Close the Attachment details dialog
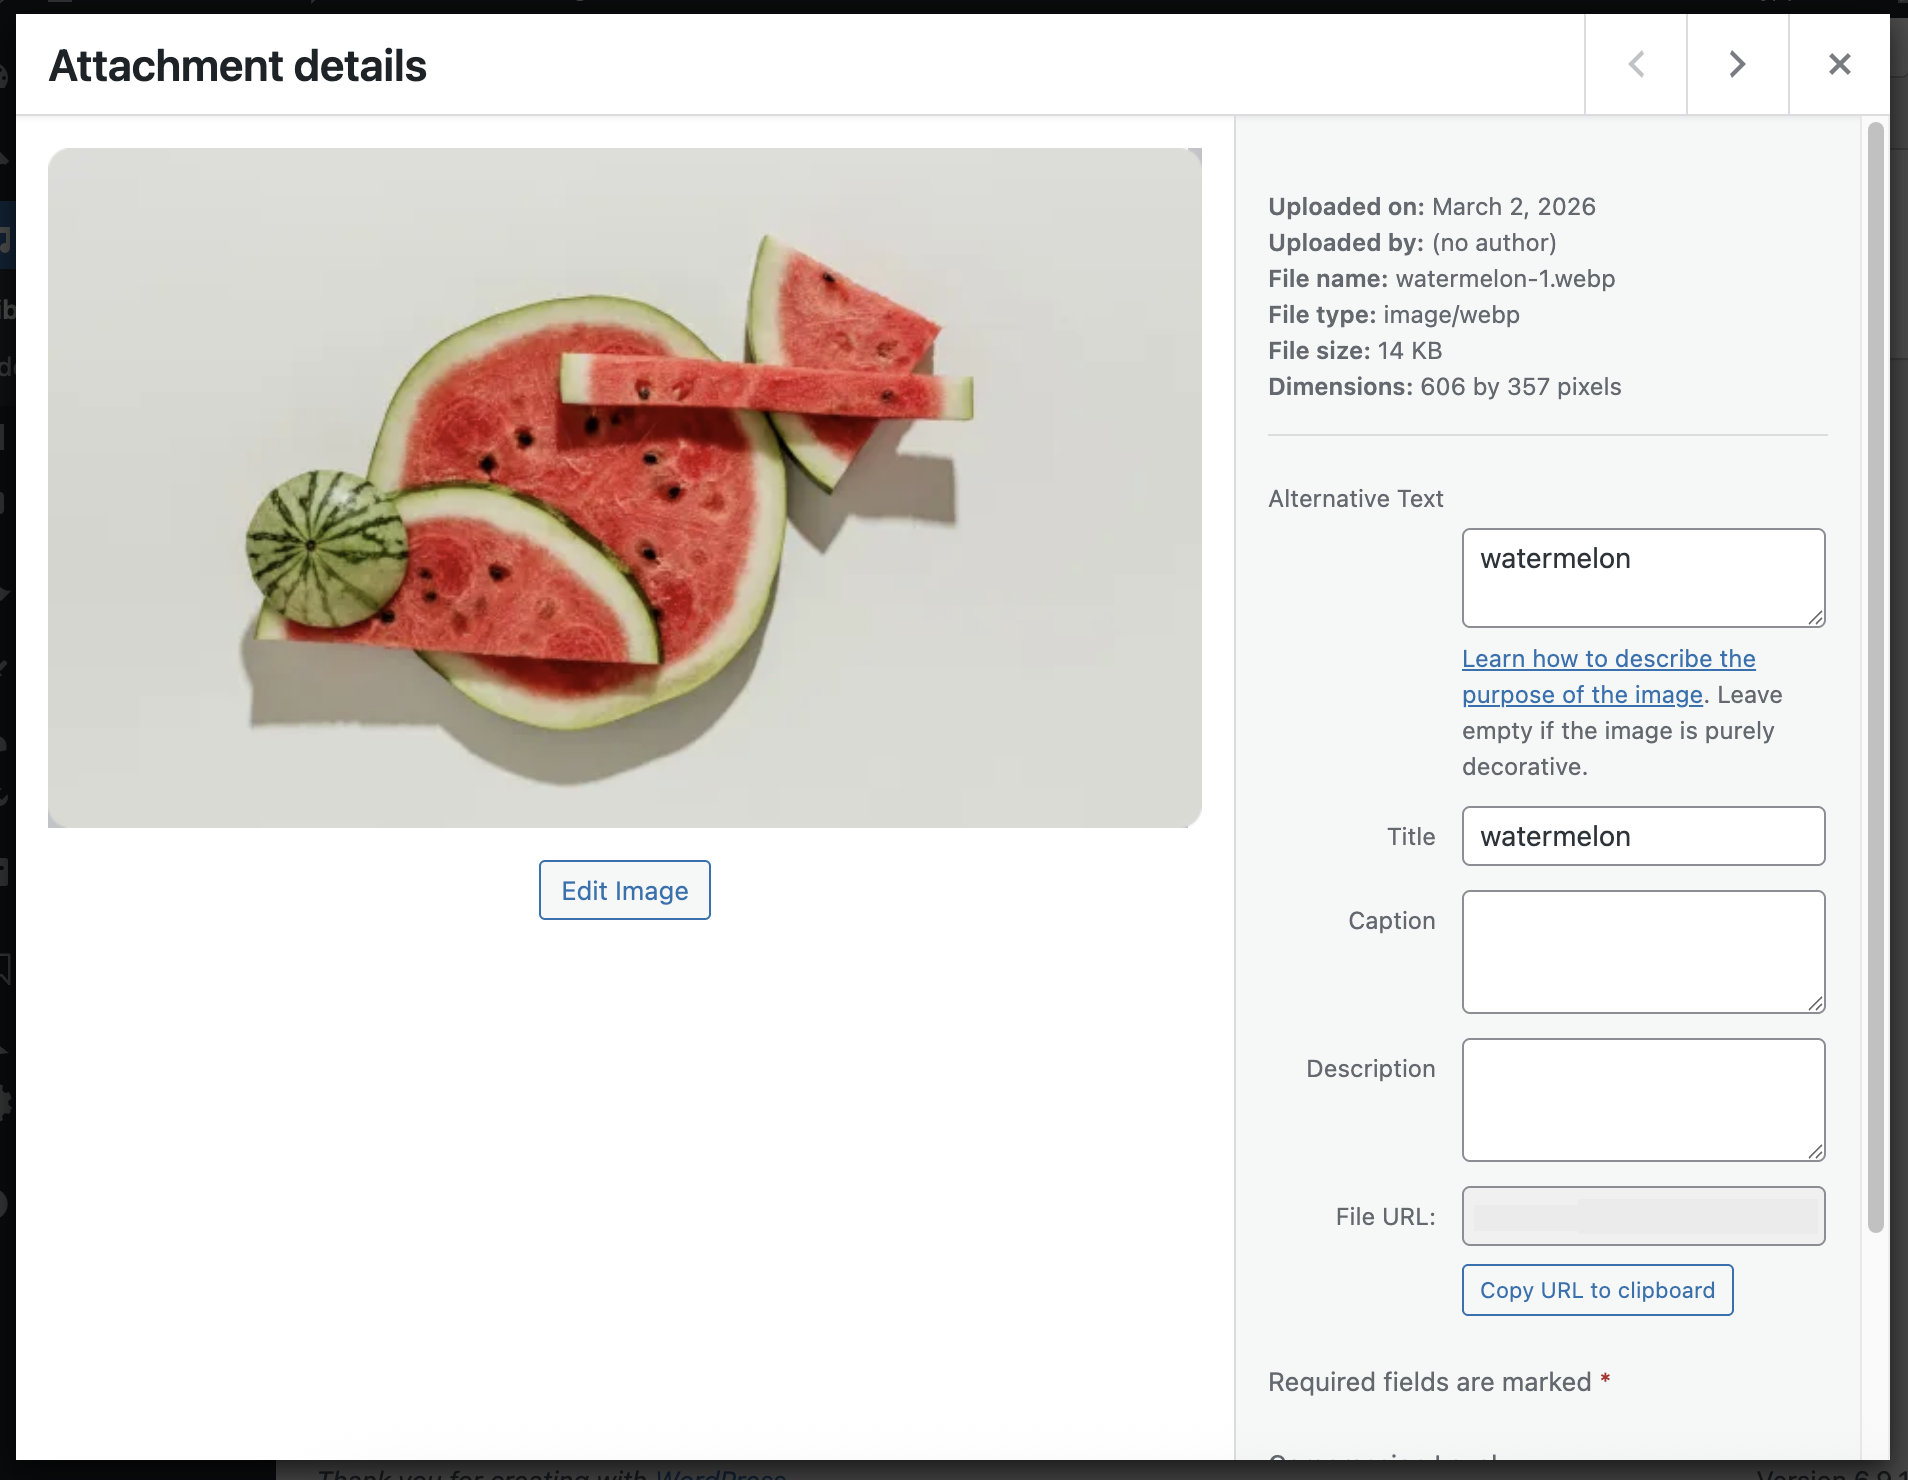Viewport: 1908px width, 1480px height. pos(1839,64)
